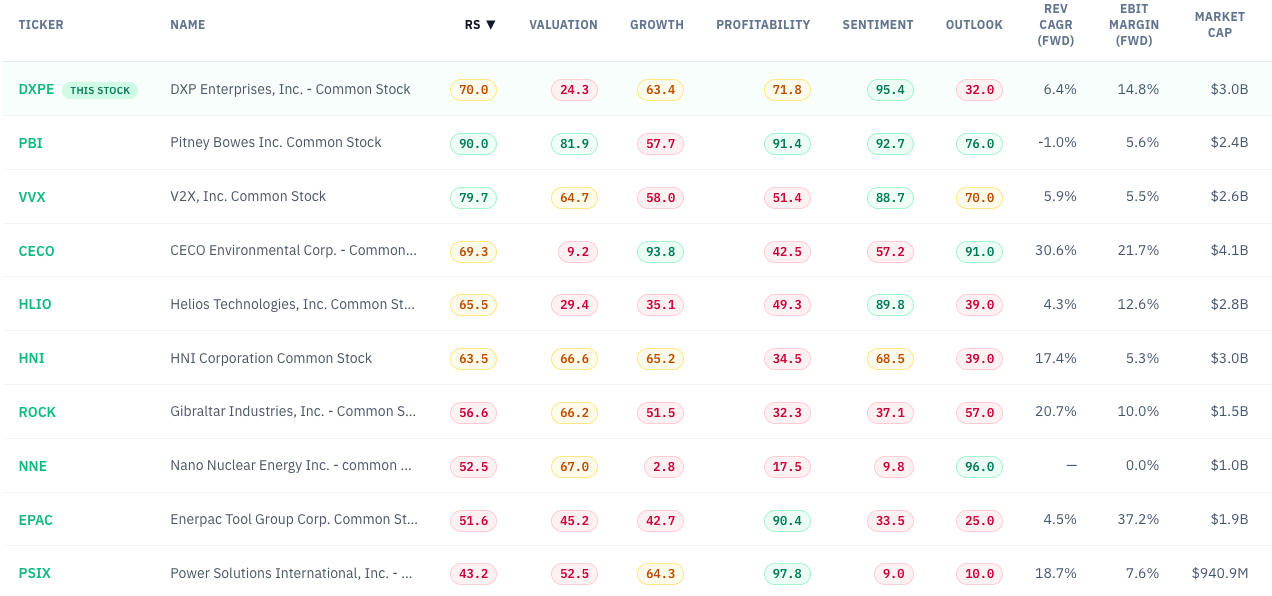Sort by the Profitability column header
This screenshot has width=1272, height=596.
(763, 25)
